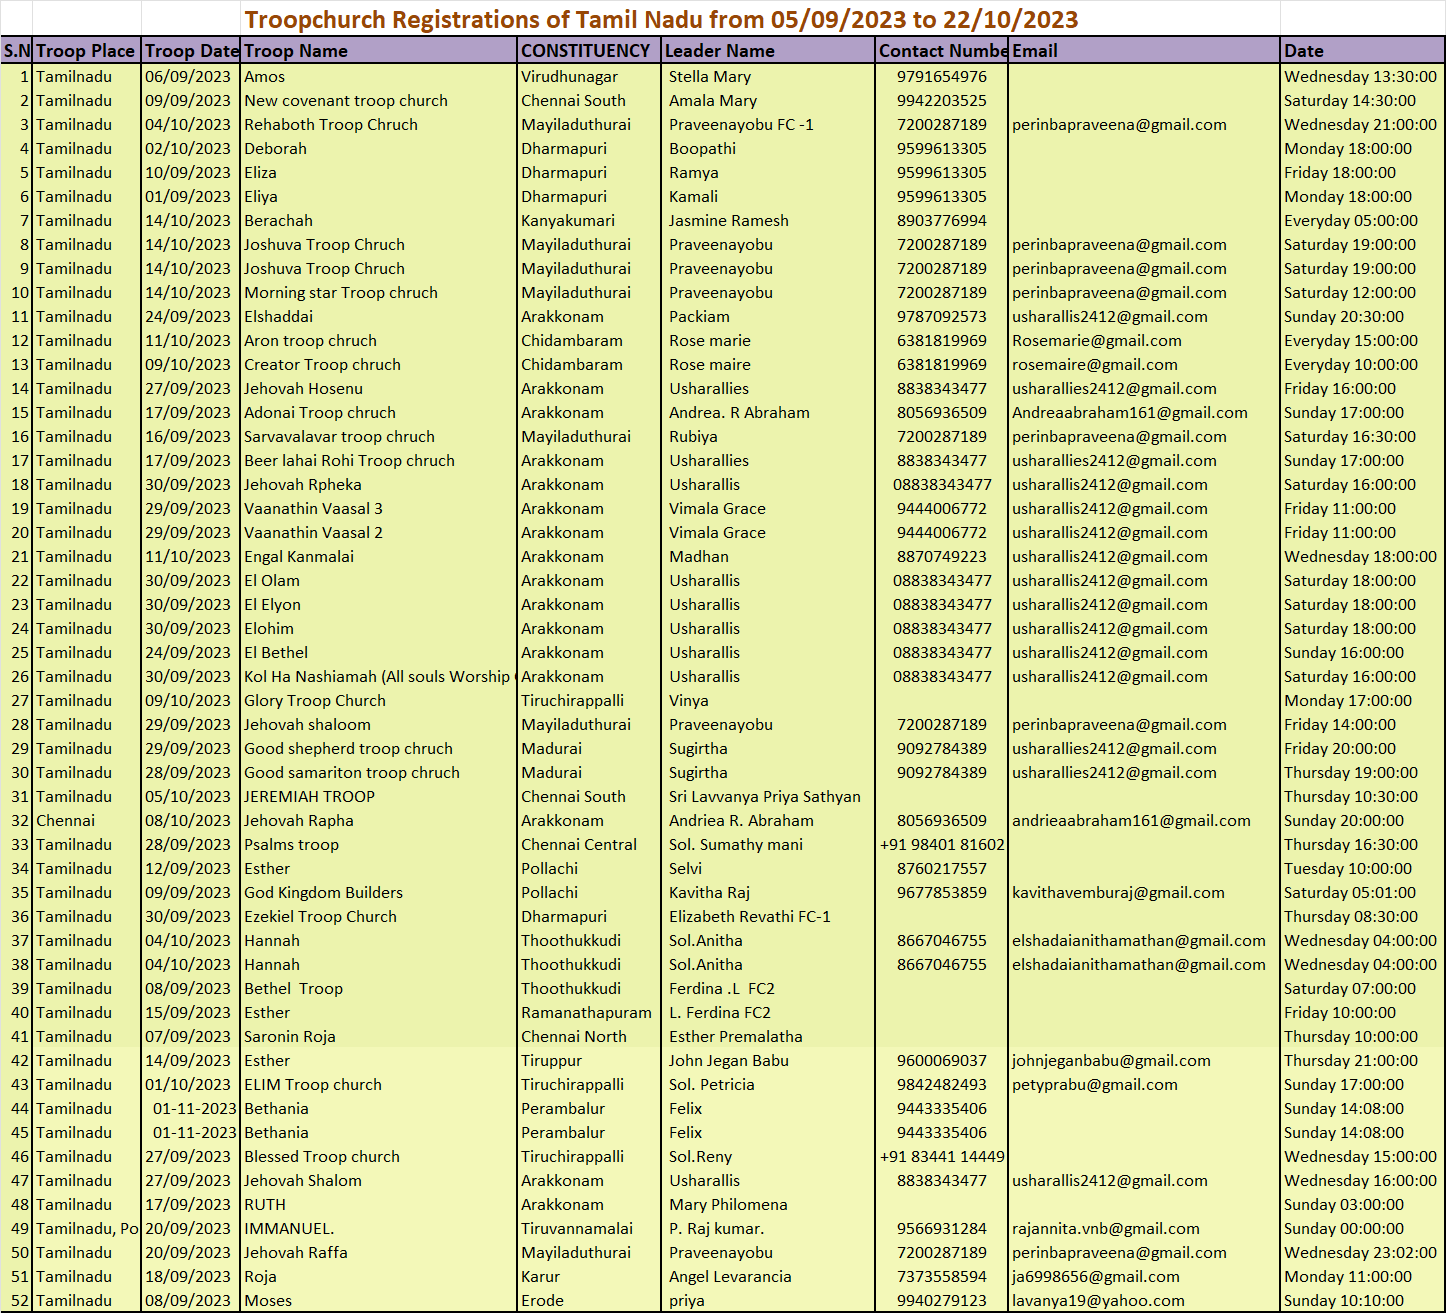Select the Kol Ha Nashiamah troop cell

pos(377,677)
